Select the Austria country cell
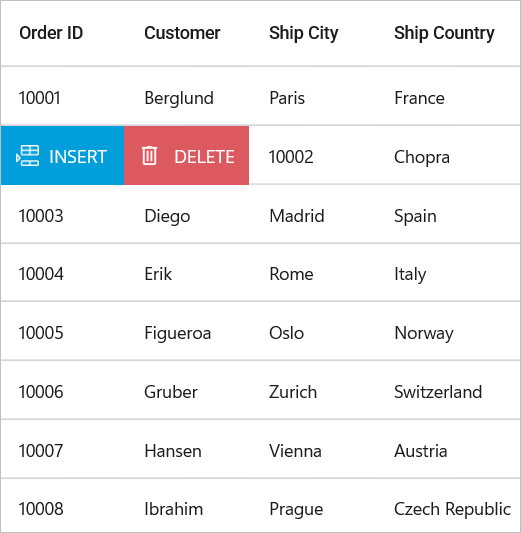 [447, 449]
